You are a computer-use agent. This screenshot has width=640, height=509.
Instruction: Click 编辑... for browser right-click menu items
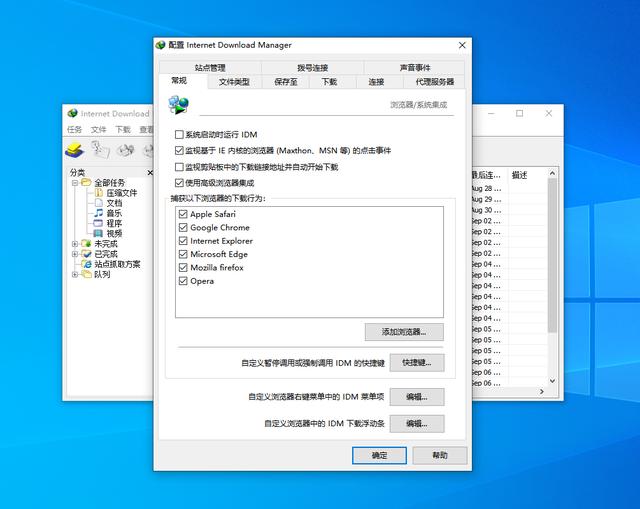(417, 397)
